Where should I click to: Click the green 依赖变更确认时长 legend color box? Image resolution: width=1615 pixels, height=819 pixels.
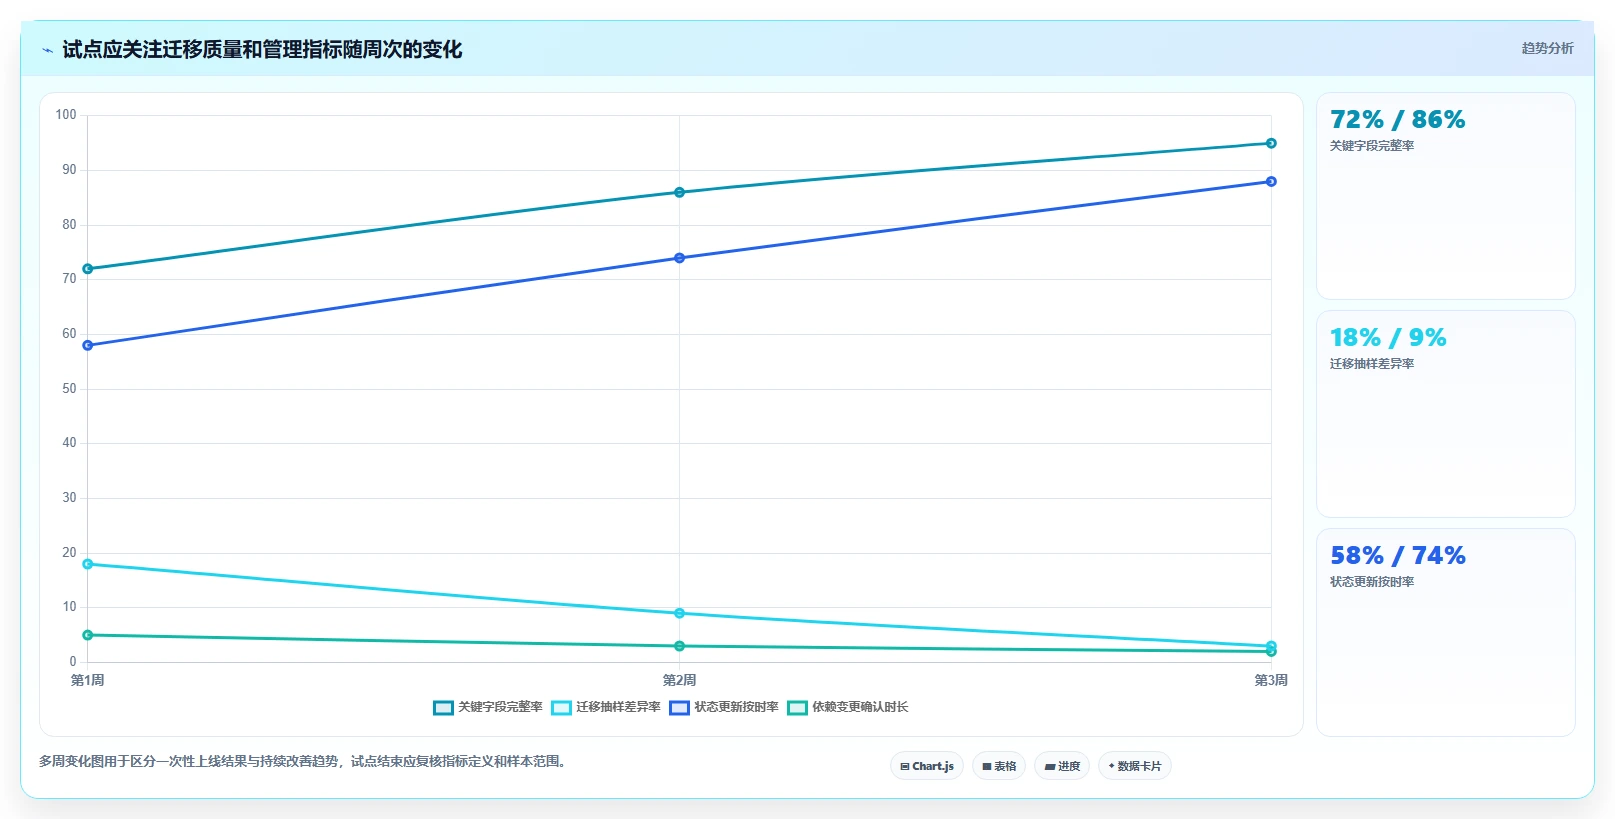coord(797,708)
